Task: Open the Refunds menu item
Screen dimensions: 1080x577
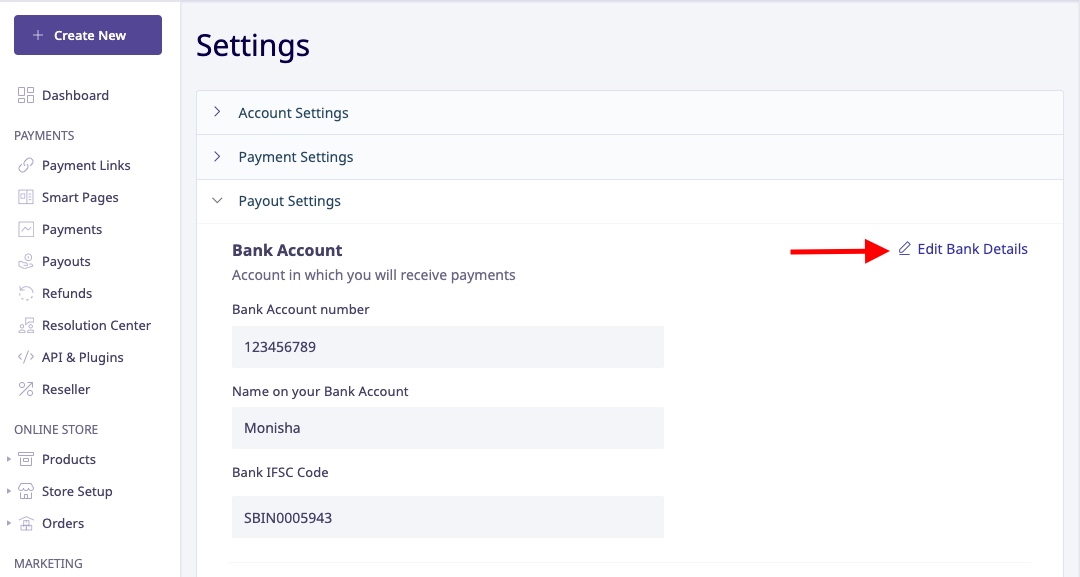Action: click(x=67, y=293)
